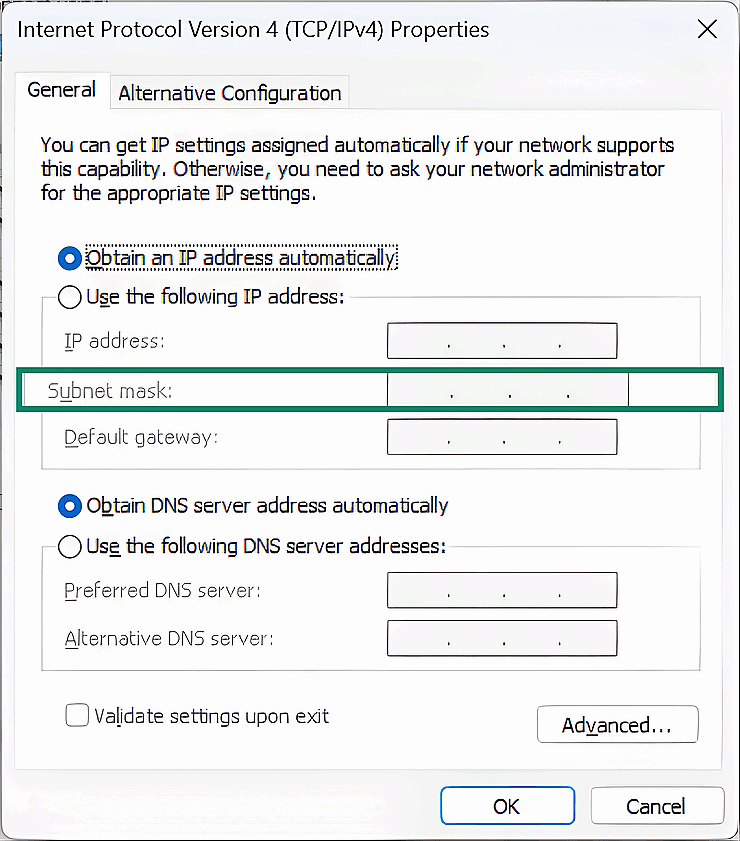Click the OK button
The height and width of the screenshot is (841, 740).
[507, 805]
